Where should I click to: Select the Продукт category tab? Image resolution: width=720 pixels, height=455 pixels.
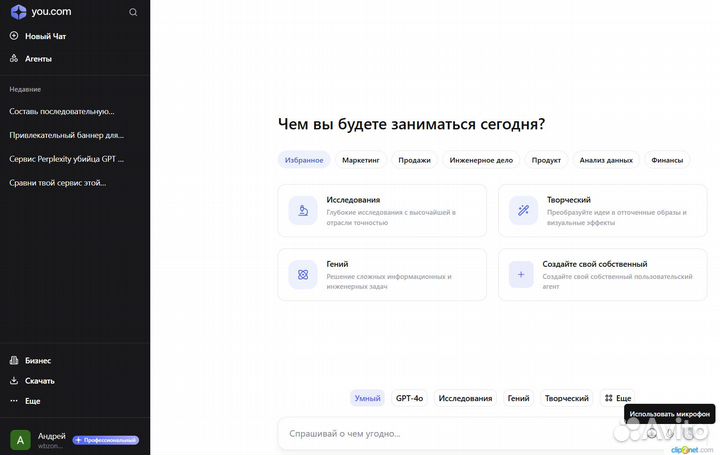tap(546, 160)
